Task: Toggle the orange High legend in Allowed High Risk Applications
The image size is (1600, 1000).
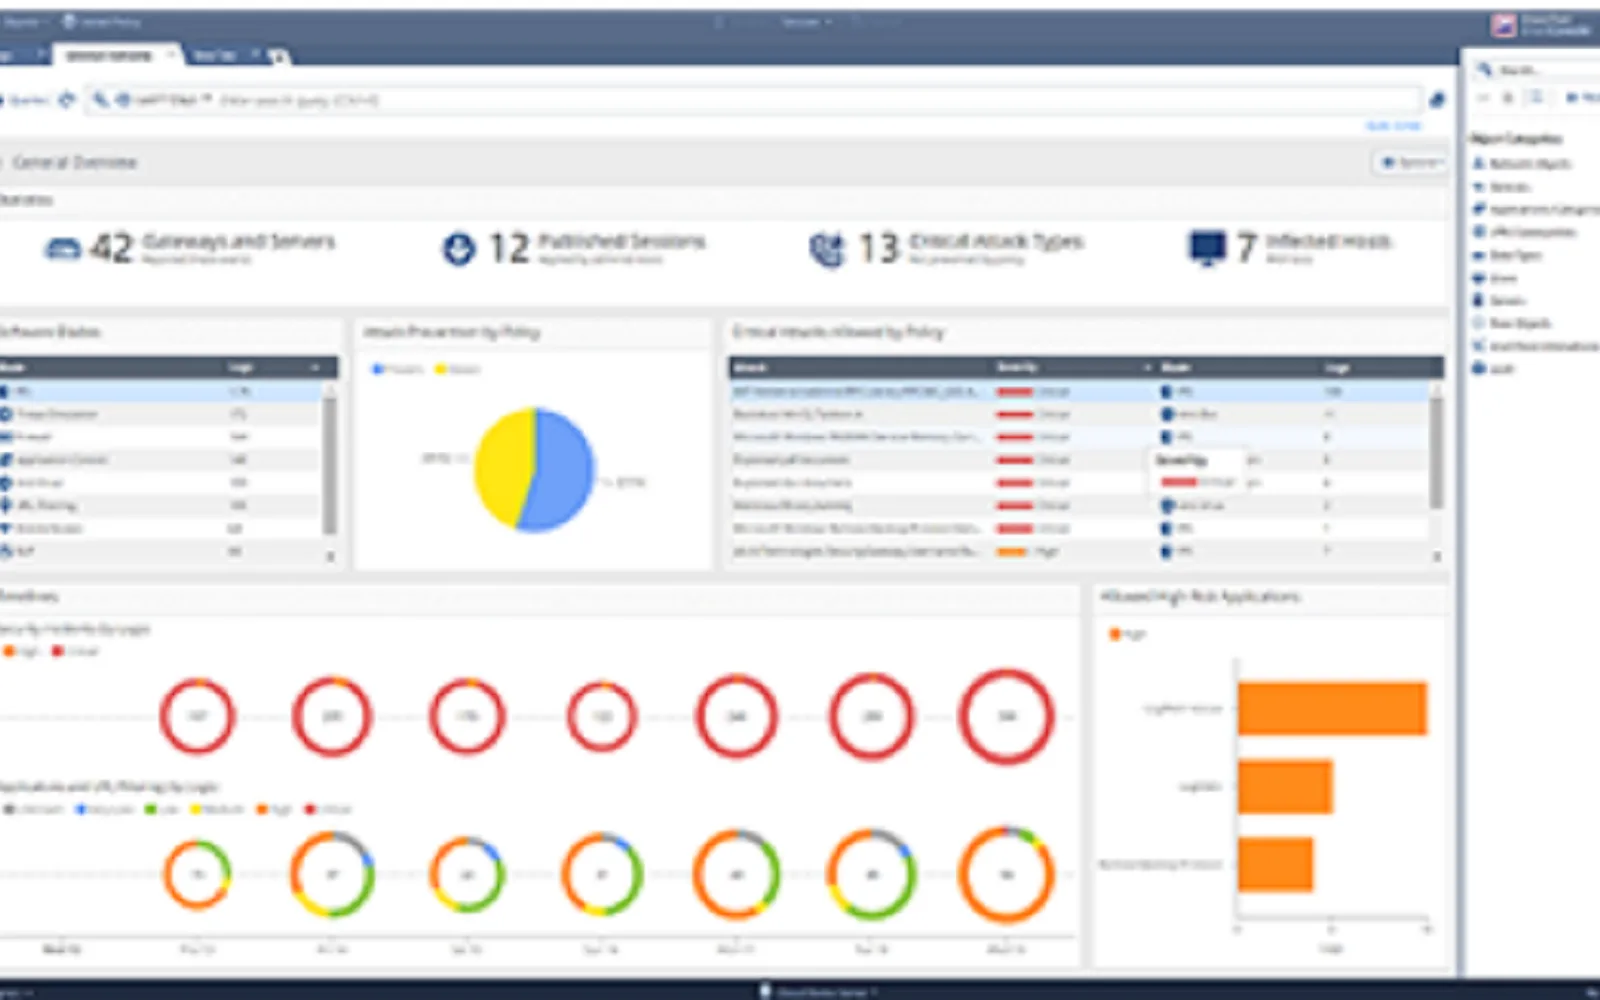Action: coord(1128,634)
